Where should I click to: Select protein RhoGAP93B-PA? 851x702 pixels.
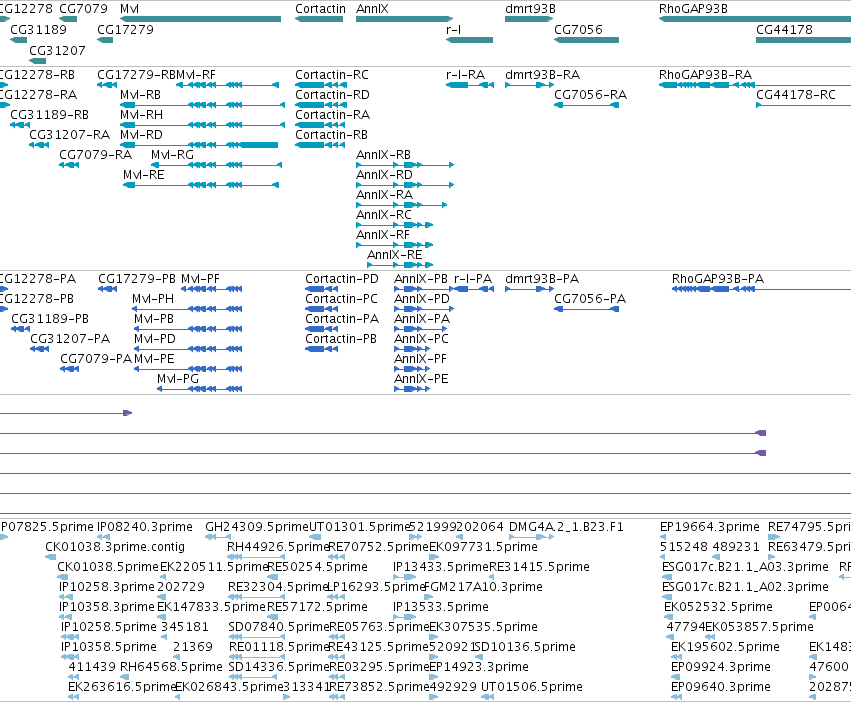717,279
